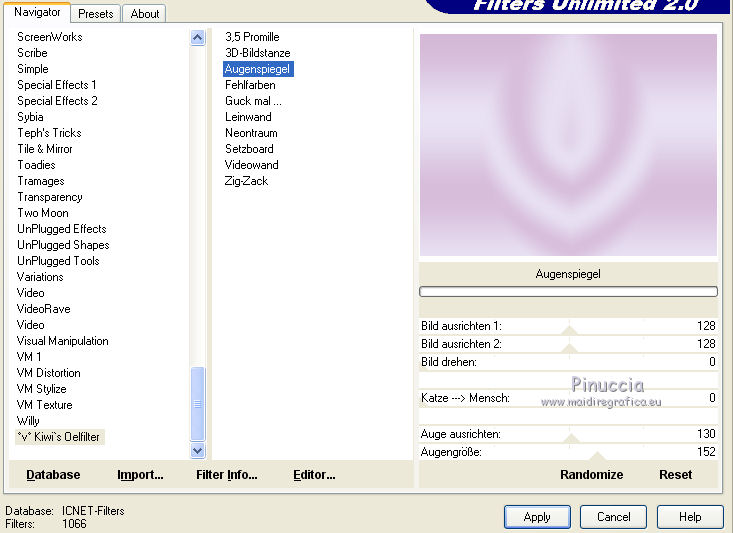This screenshot has height=533, width=733.
Task: Open the Import... dialog
Action: pos(140,475)
